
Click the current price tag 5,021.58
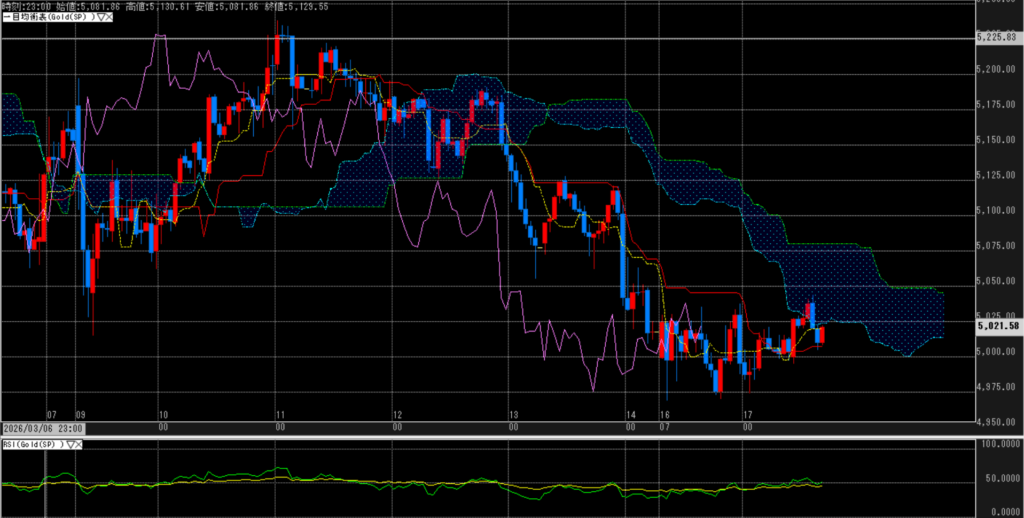(x=997, y=325)
